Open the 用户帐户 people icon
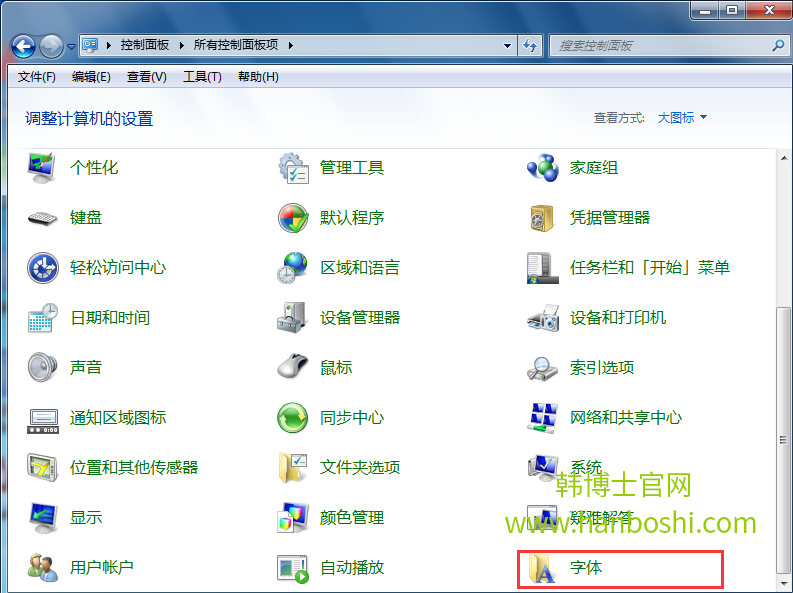793x593 pixels. tap(42, 567)
